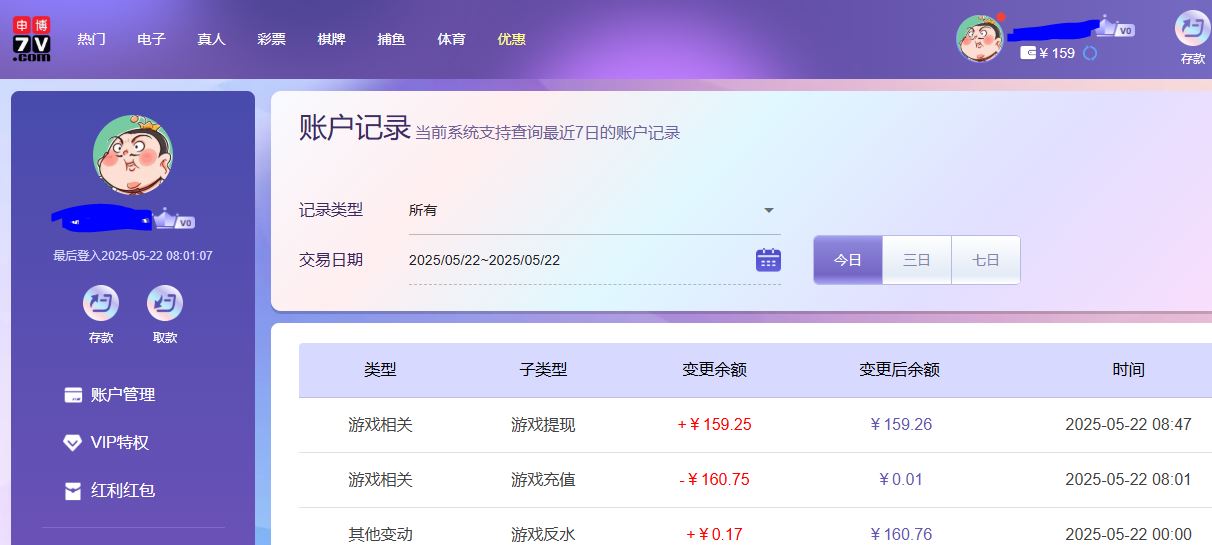Click the large sidebar profile avatar
Screen dimensions: 1212x545
[133, 155]
